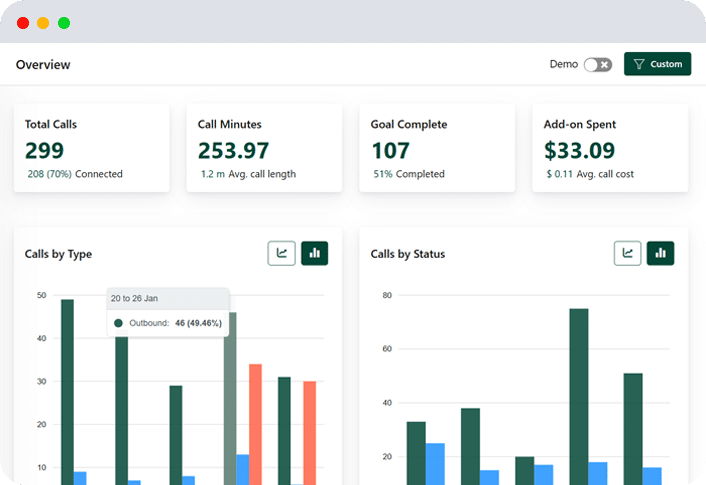Image resolution: width=706 pixels, height=485 pixels.
Task: Click the Outbound green dot in the tooltip
Action: click(118, 323)
